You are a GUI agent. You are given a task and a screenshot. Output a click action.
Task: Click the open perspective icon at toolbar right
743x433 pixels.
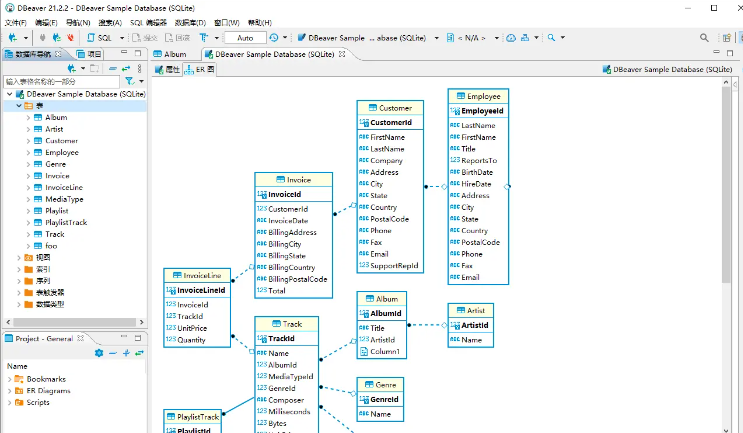pos(726,38)
